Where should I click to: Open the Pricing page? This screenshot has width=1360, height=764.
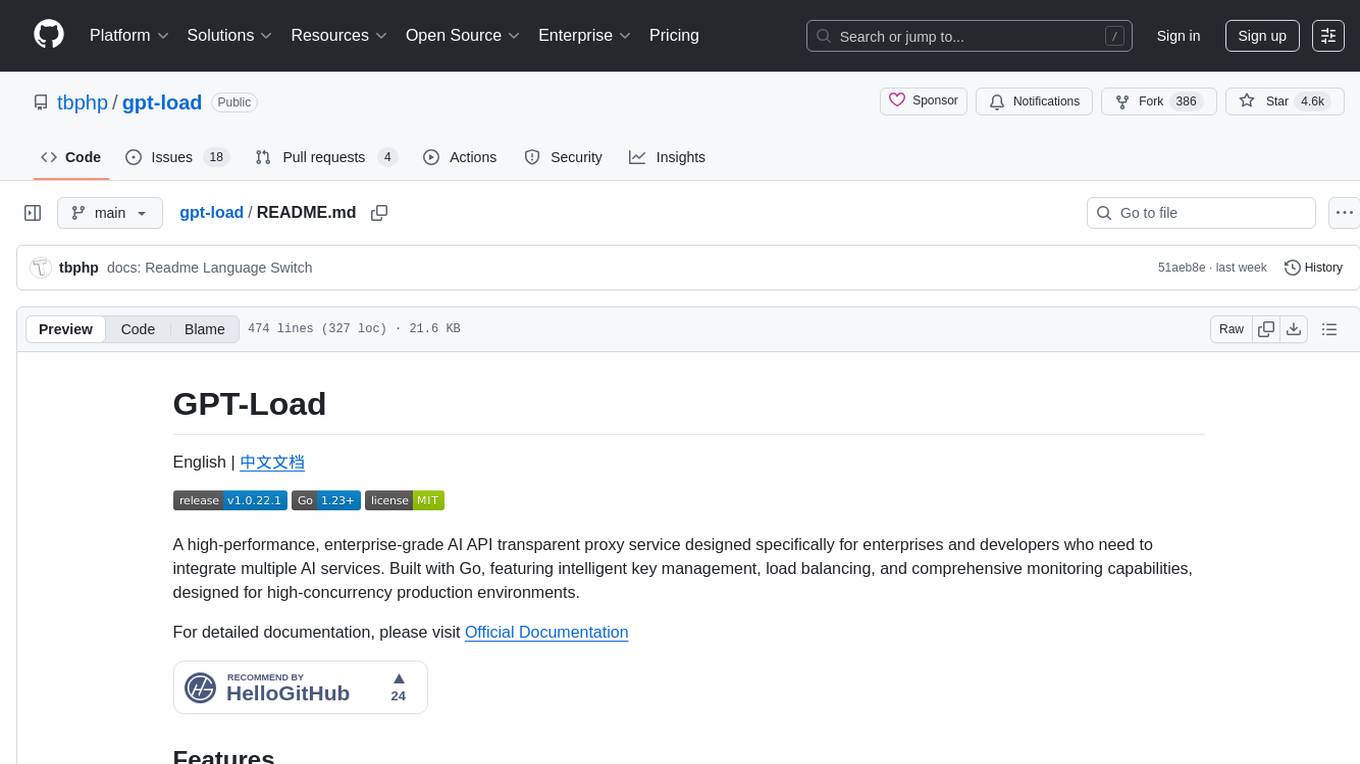coord(674,35)
